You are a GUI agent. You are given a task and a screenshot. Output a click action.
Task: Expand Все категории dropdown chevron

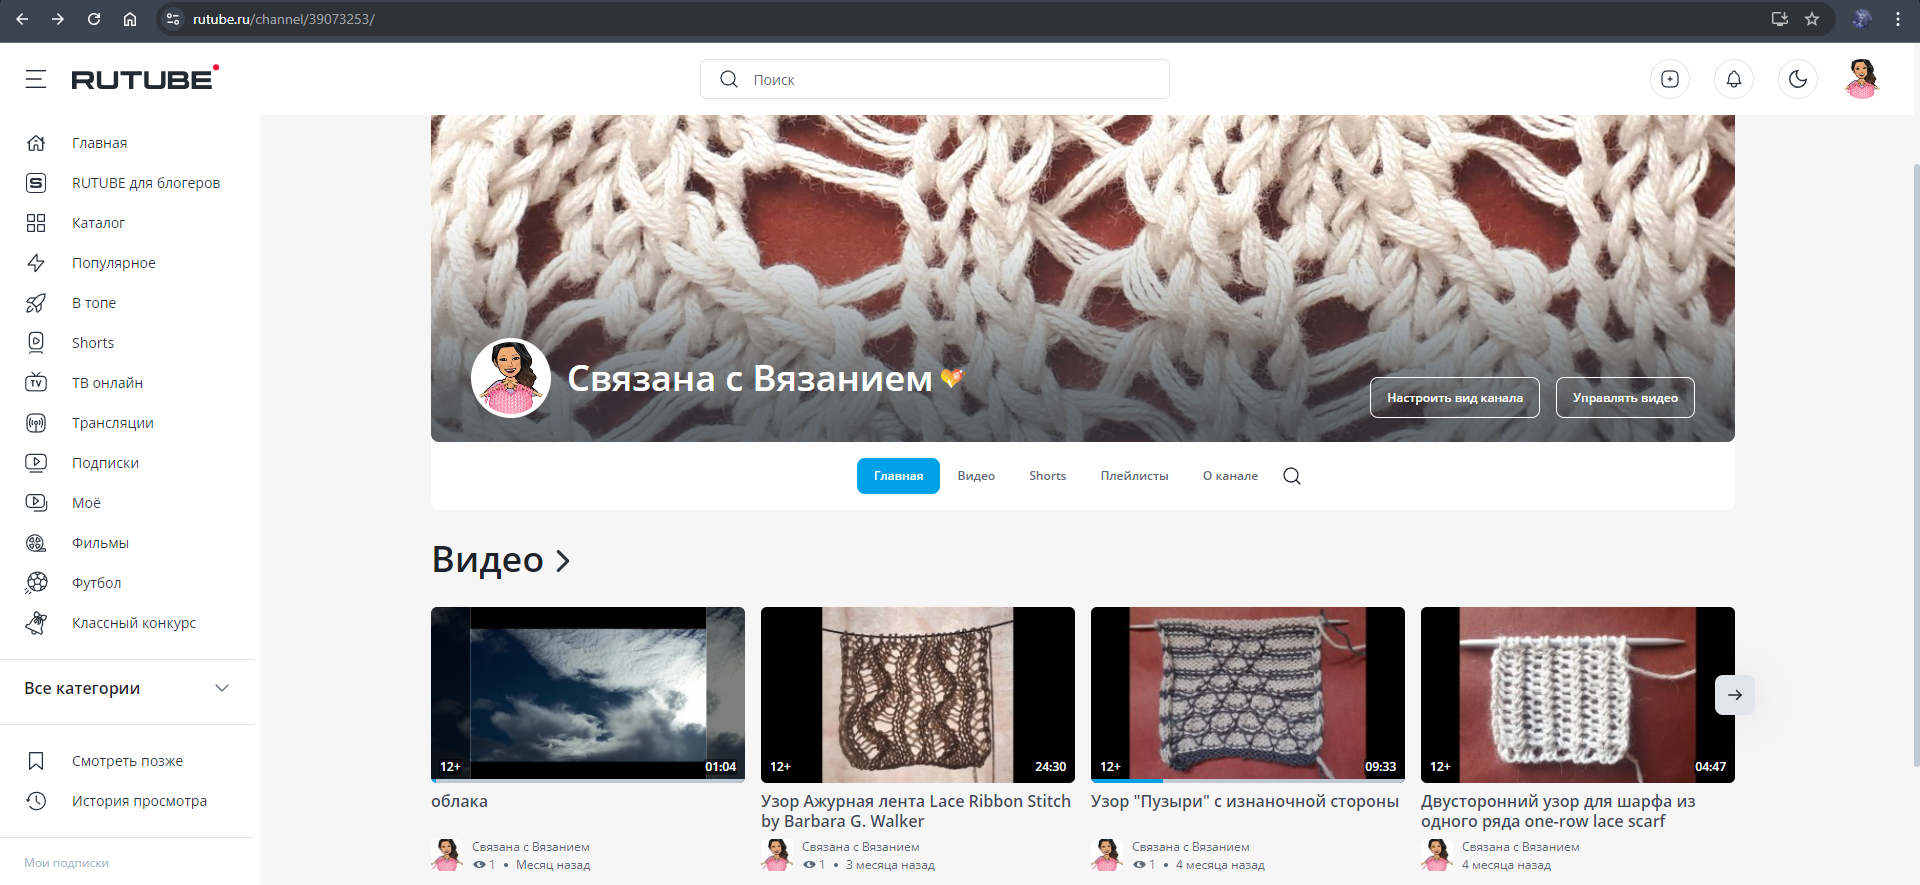pyautogui.click(x=222, y=688)
